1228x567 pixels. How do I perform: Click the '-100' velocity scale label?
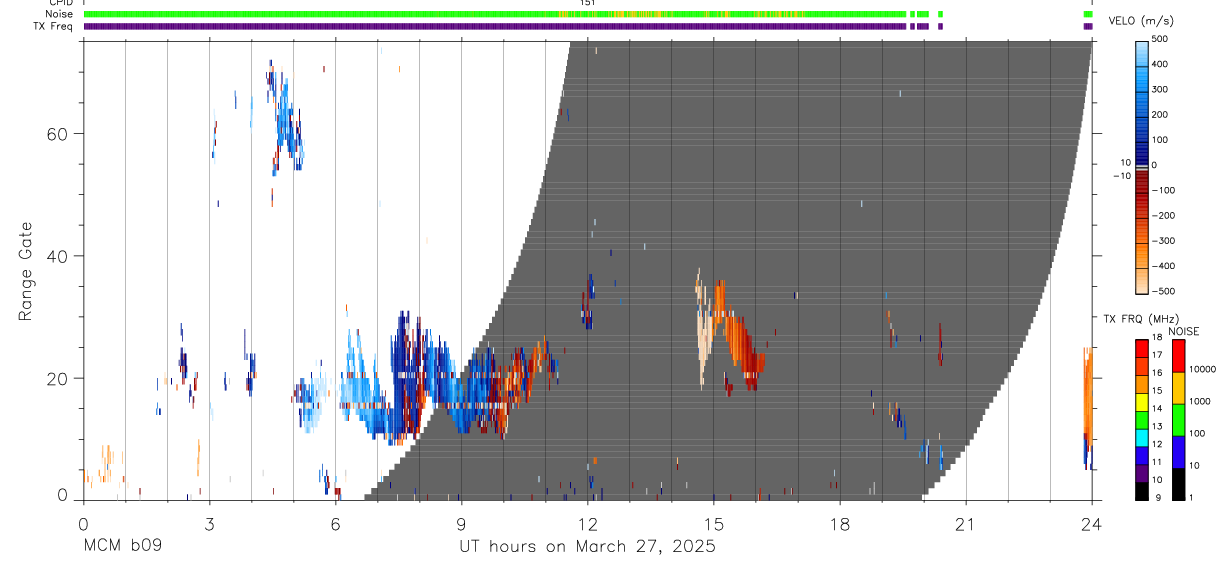[1163, 190]
